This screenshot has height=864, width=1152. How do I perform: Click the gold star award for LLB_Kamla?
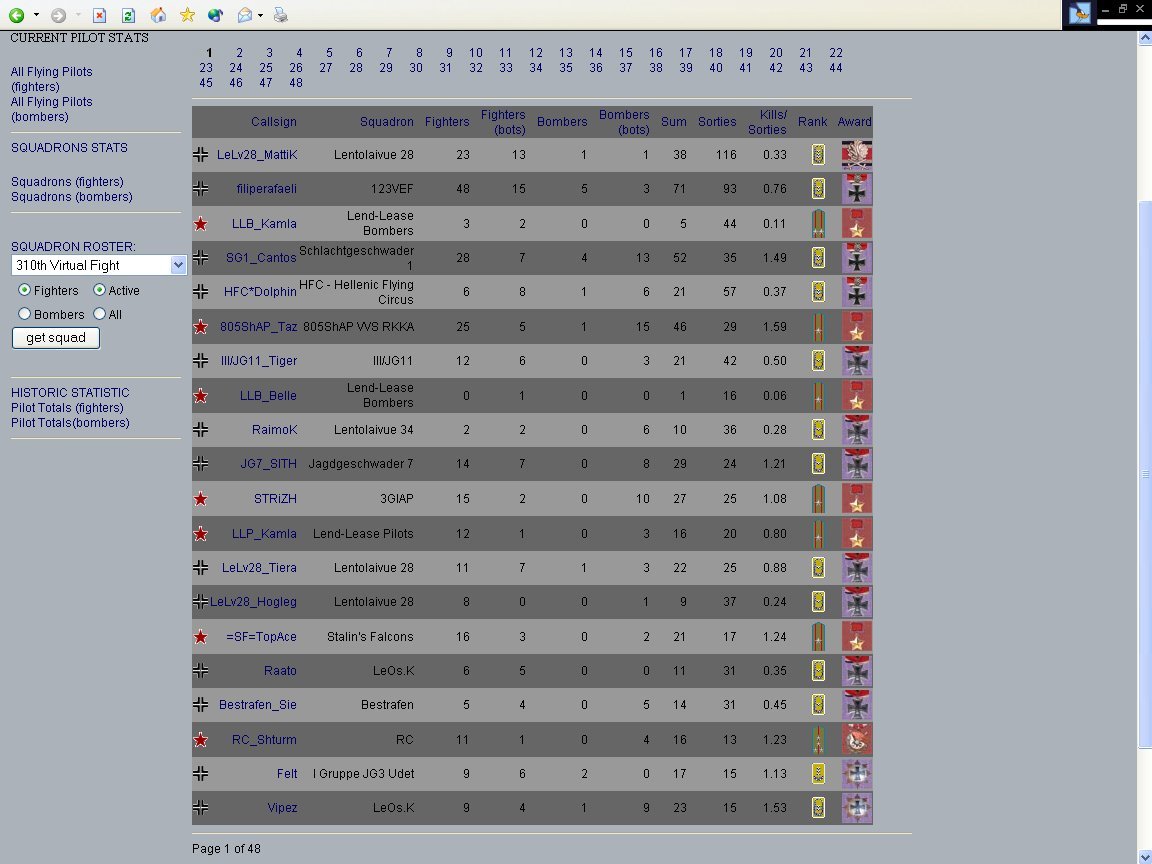click(x=857, y=223)
